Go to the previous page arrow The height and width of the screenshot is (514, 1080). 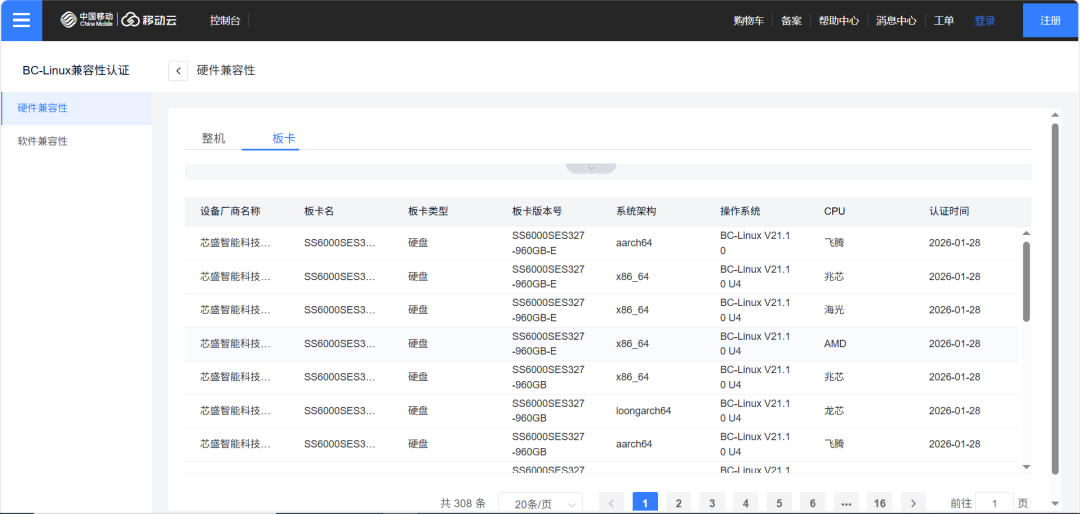pyautogui.click(x=612, y=504)
